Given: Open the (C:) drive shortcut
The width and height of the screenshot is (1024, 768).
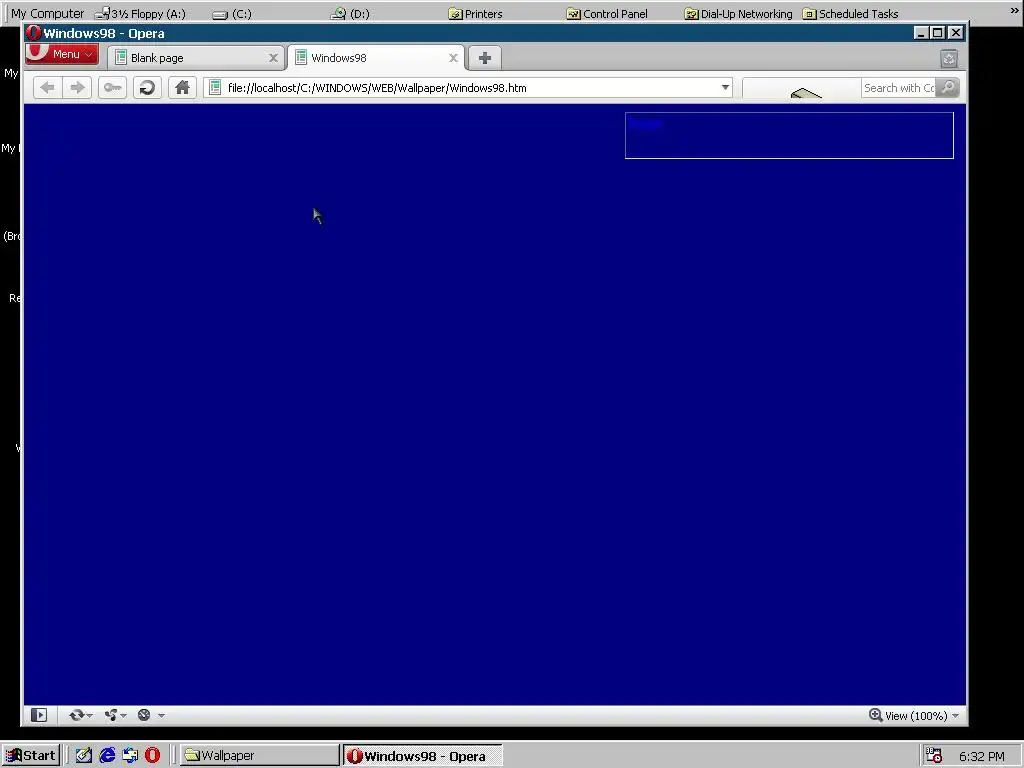Looking at the screenshot, I should [x=232, y=14].
